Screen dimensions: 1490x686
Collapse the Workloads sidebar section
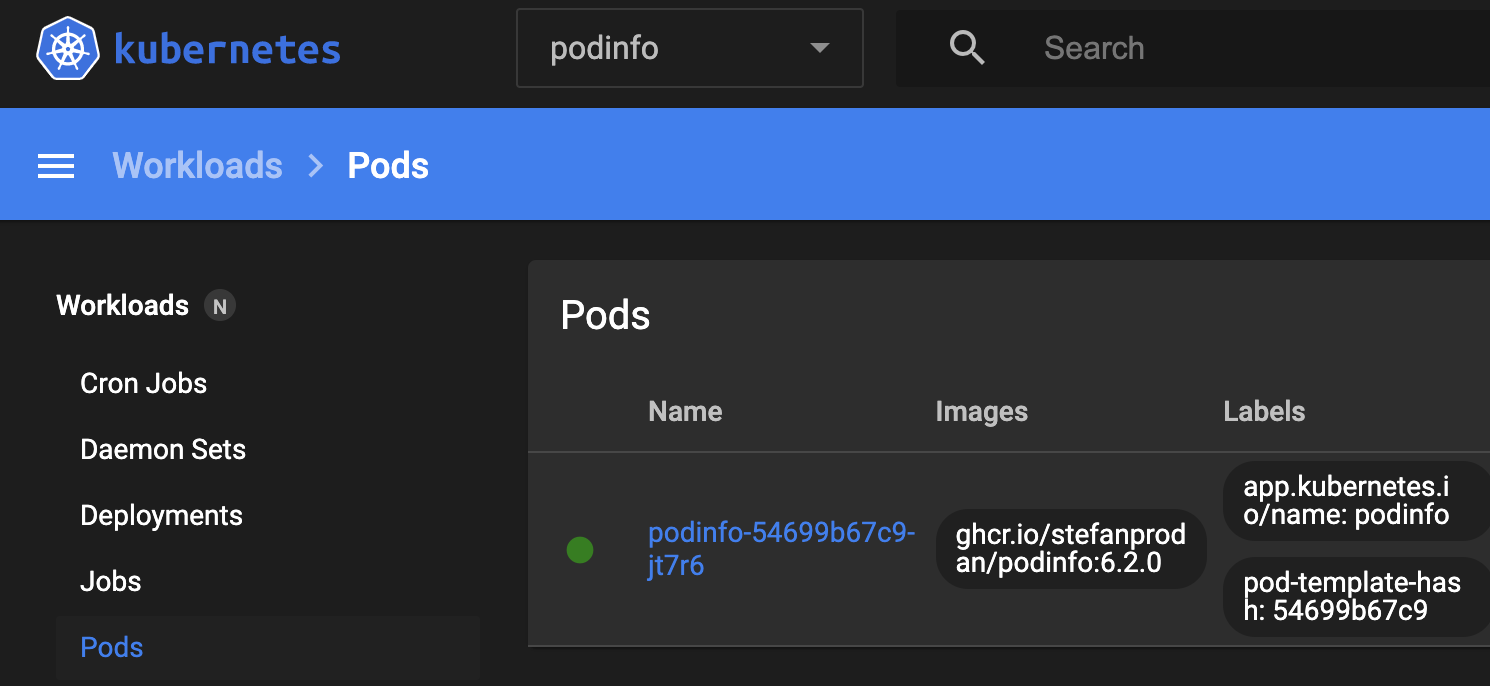point(122,305)
